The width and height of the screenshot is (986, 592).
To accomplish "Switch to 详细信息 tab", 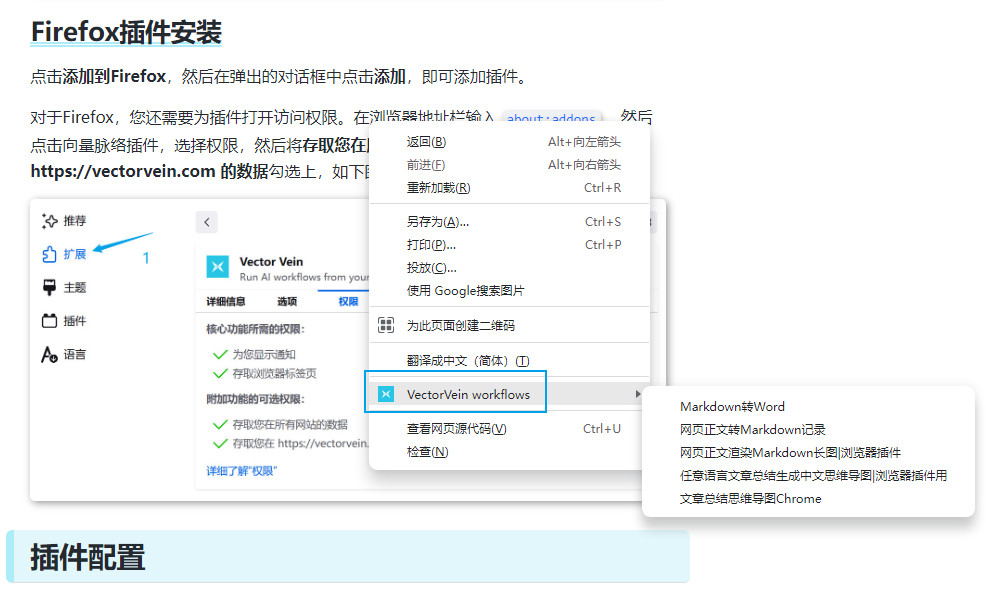I will (x=226, y=302).
